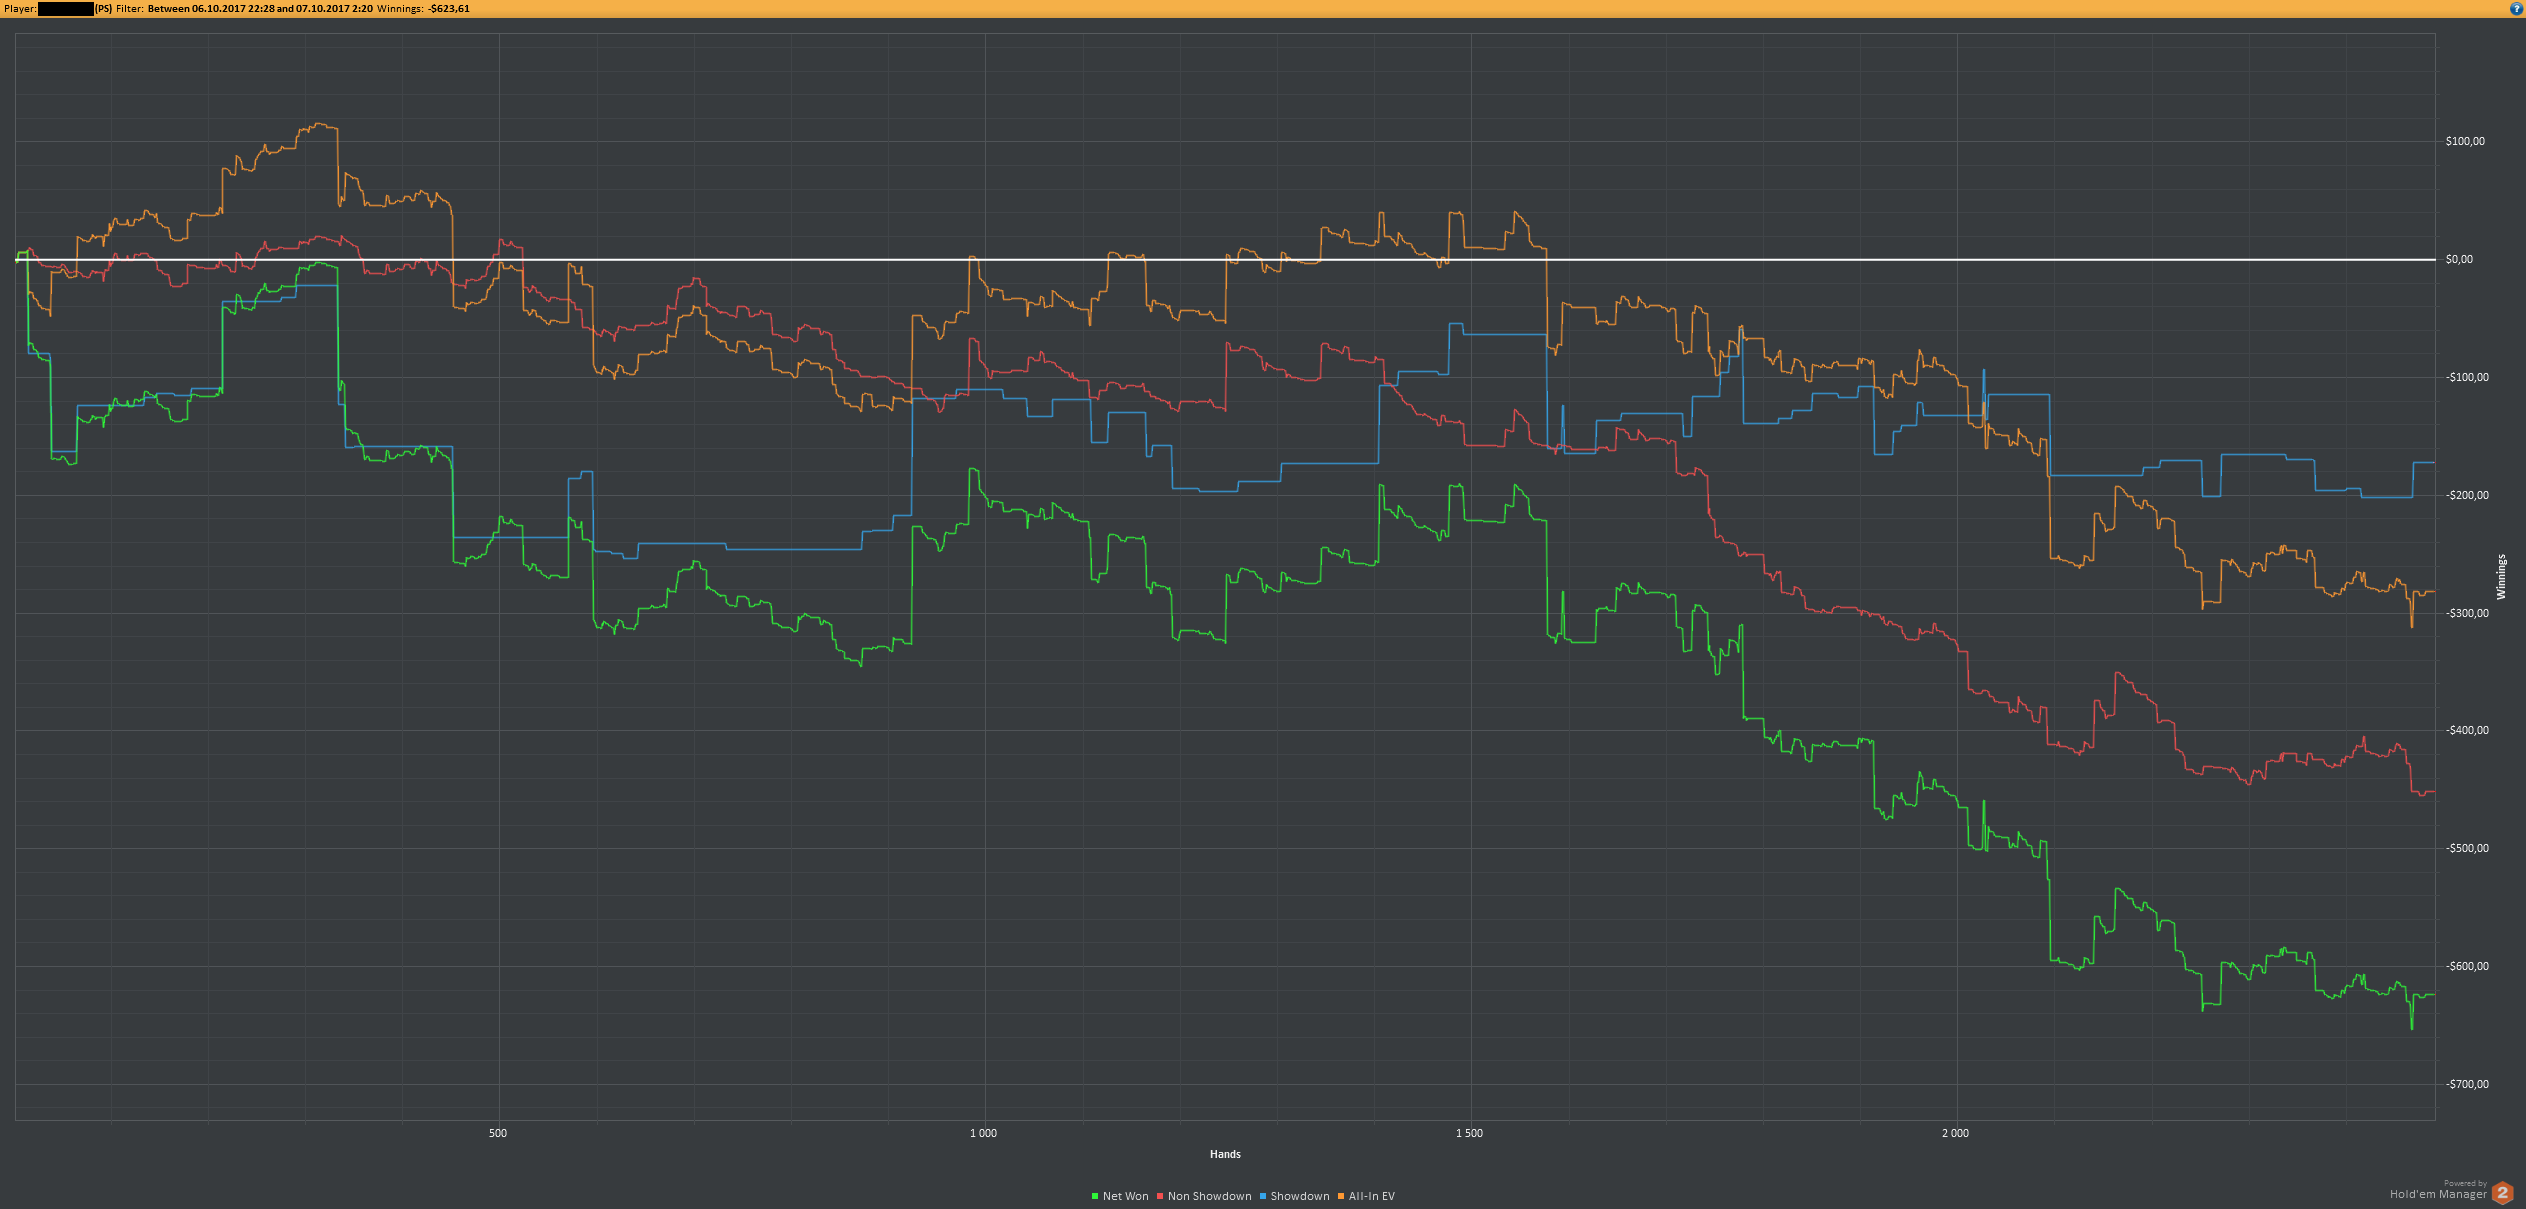Viewport: 2526px width, 1209px height.
Task: Click the Player label in header
Action: coord(20,8)
